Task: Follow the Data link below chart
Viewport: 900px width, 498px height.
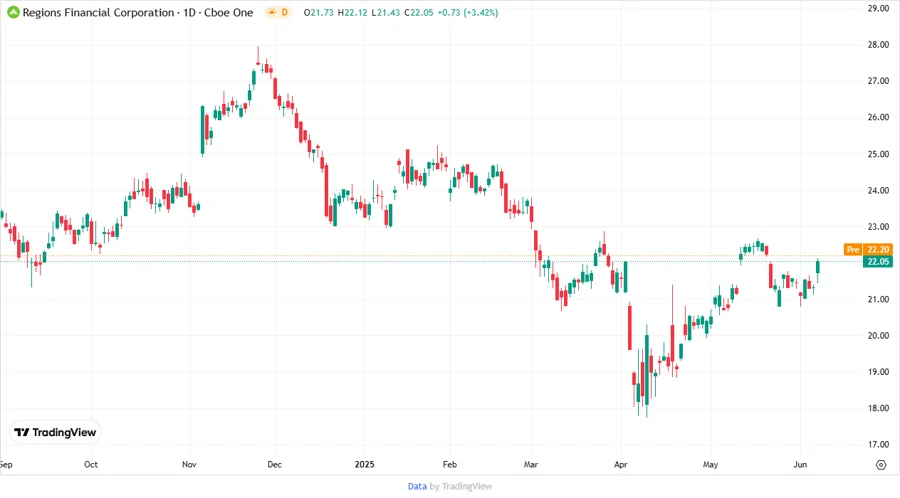Action: (x=417, y=487)
